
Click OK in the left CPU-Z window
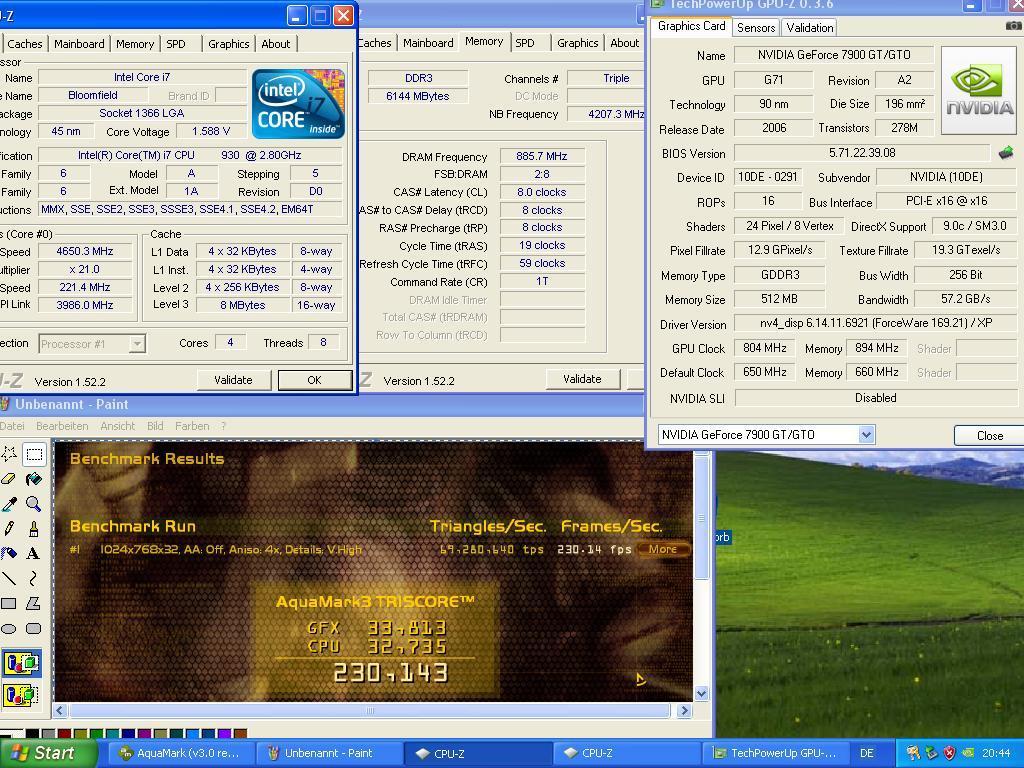[x=314, y=380]
